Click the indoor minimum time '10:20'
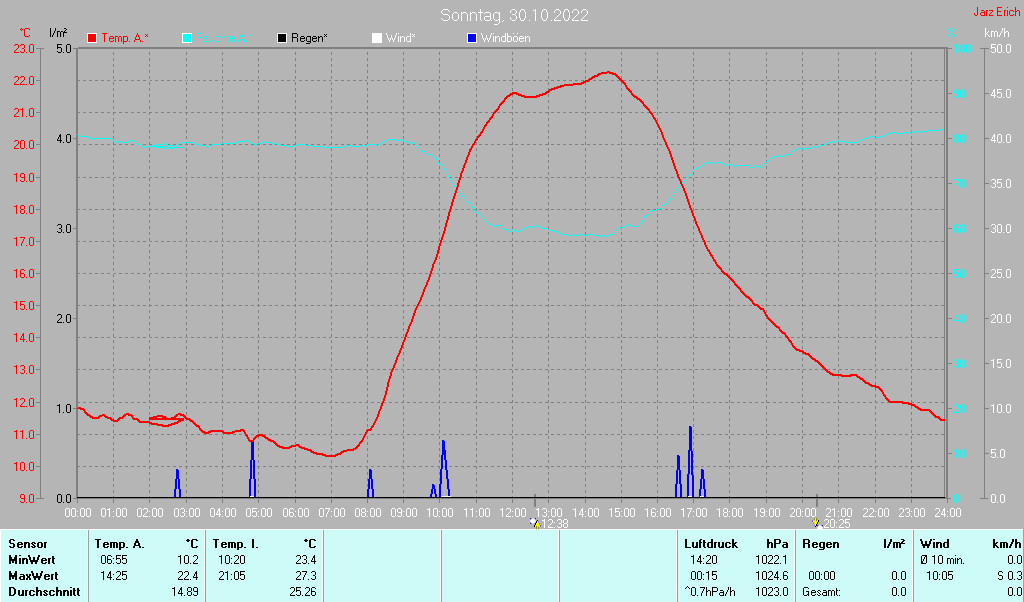This screenshot has width=1024, height=602. [x=231, y=560]
